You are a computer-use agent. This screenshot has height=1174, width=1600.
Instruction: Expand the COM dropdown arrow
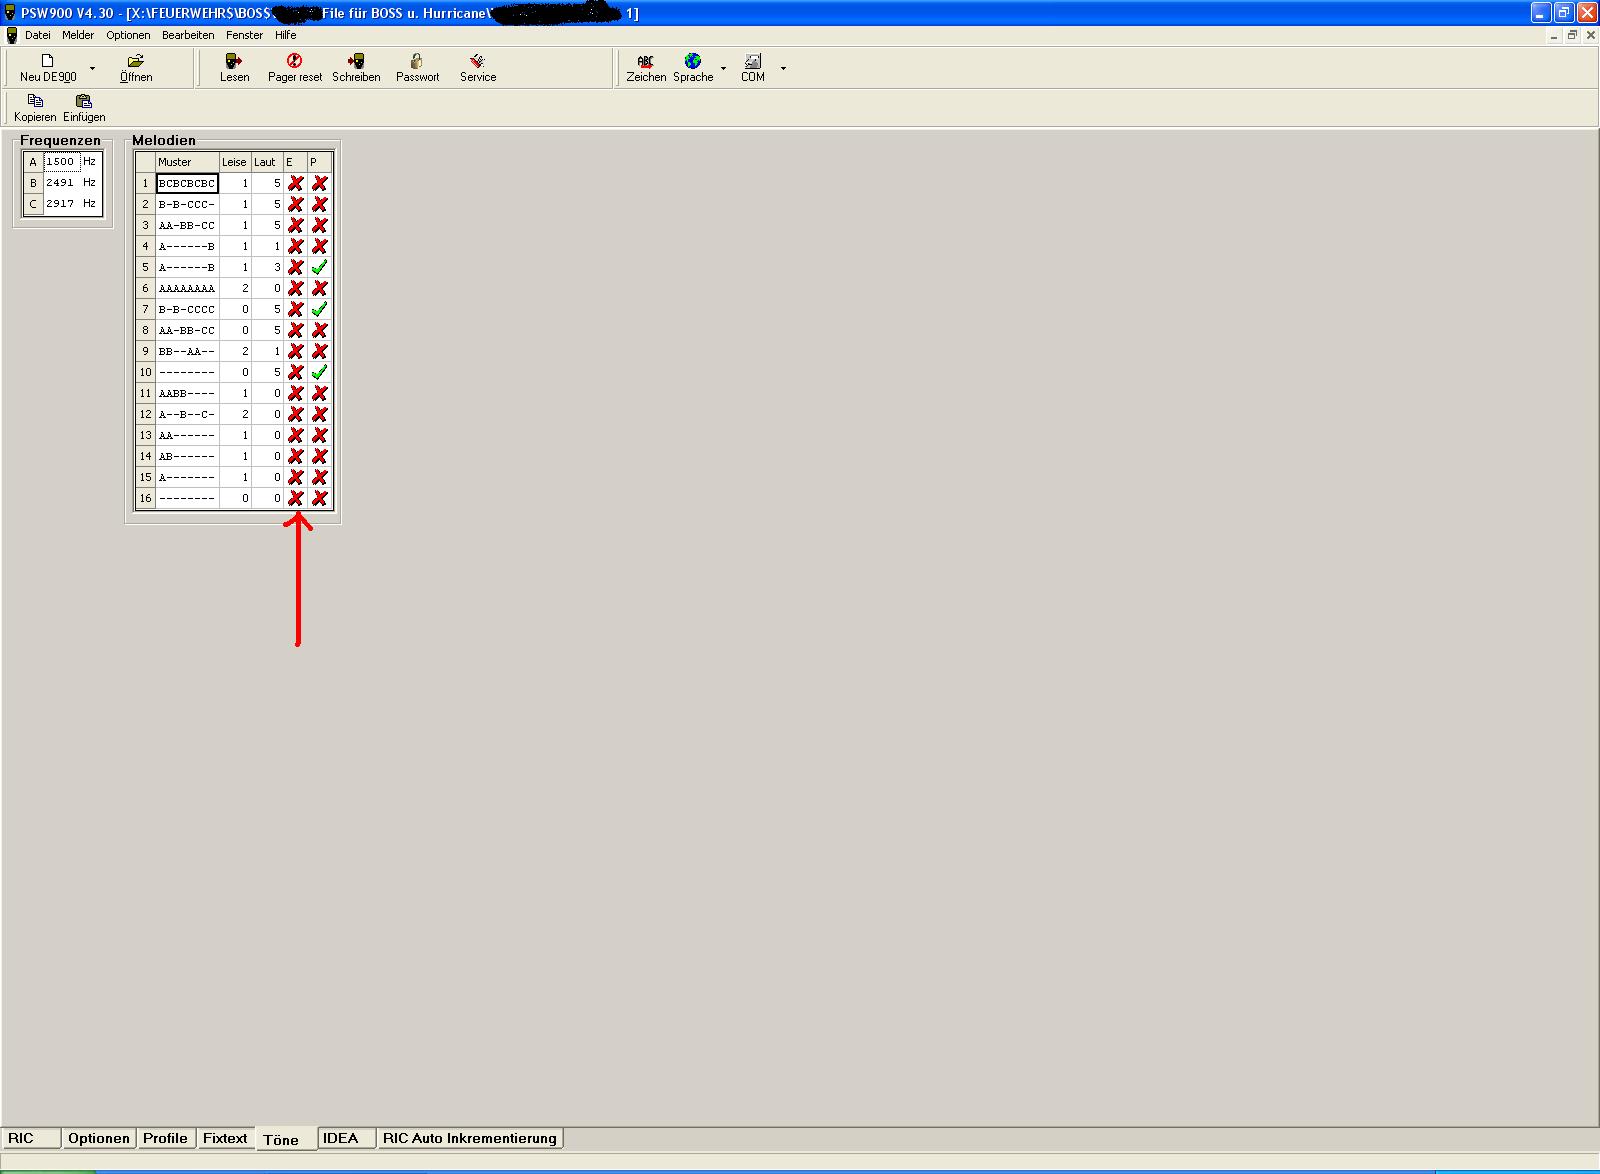click(783, 68)
